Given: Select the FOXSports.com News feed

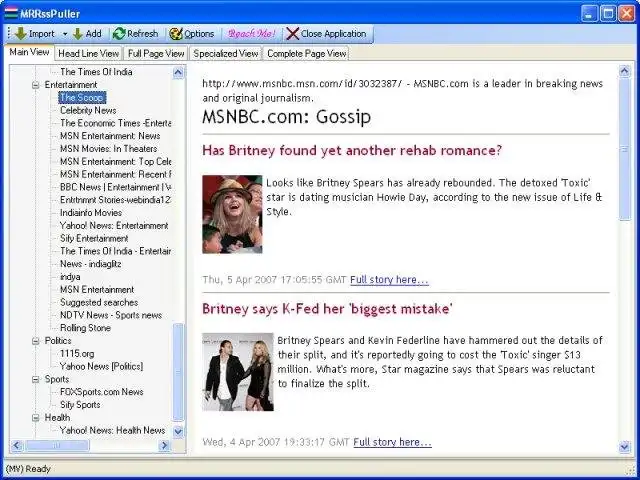Looking at the screenshot, I should (x=102, y=392).
